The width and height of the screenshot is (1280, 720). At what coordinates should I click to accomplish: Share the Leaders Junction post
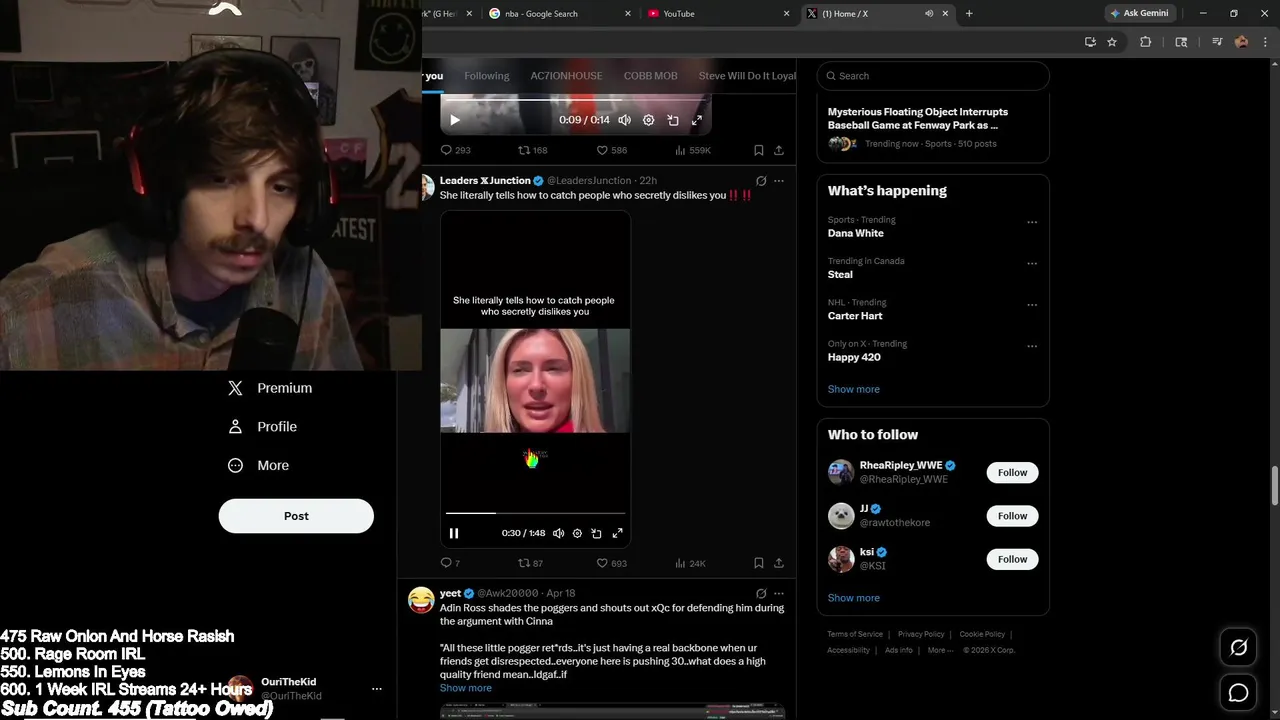click(x=779, y=563)
